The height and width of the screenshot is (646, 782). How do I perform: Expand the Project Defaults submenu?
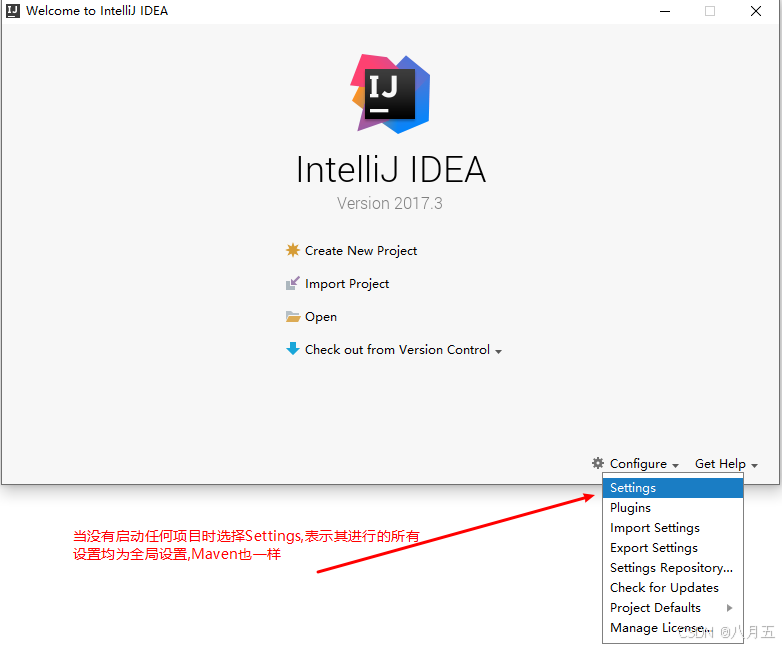pos(673,608)
